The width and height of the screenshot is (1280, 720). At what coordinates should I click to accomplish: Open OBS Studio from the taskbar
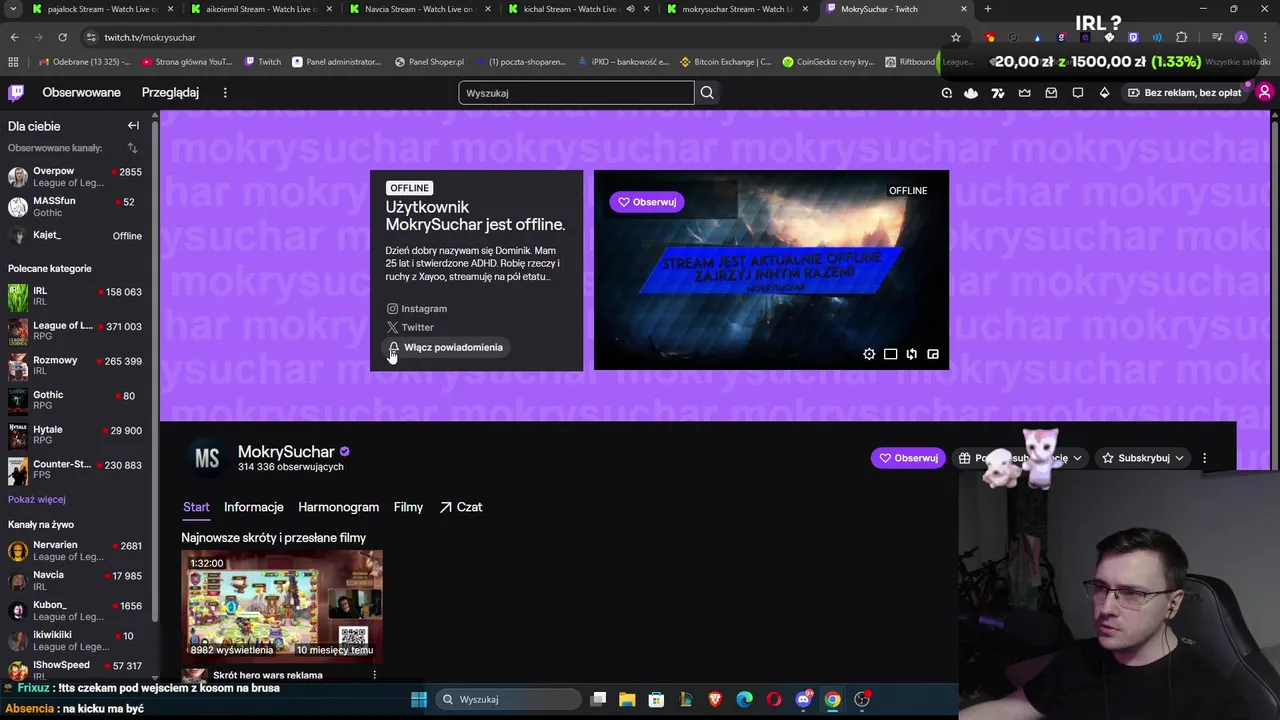click(862, 699)
